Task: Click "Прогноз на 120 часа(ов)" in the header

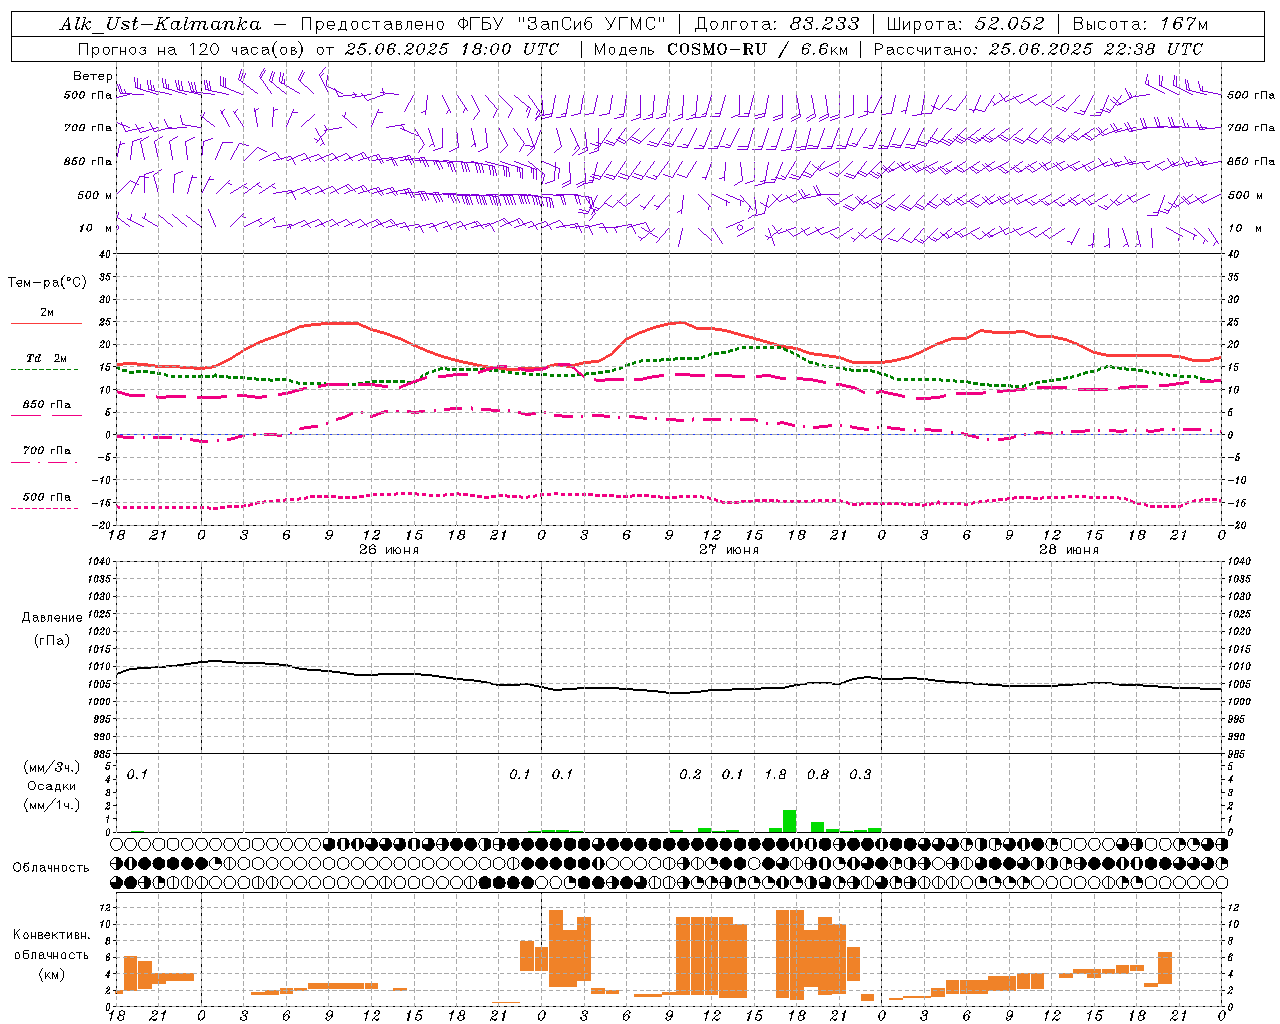Action: 191,49
